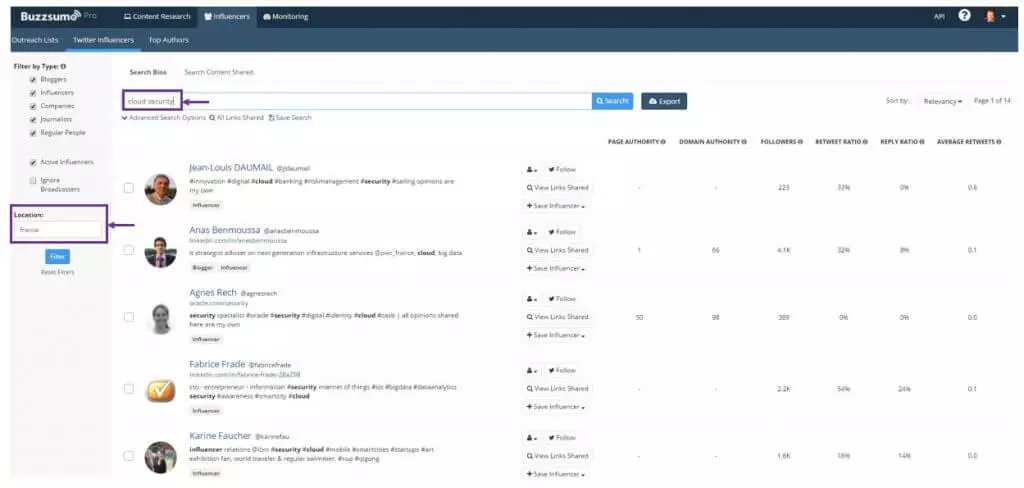Viewport: 1024px width, 488px height.
Task: Toggle the Active Influencers checkbox
Action: (x=33, y=162)
